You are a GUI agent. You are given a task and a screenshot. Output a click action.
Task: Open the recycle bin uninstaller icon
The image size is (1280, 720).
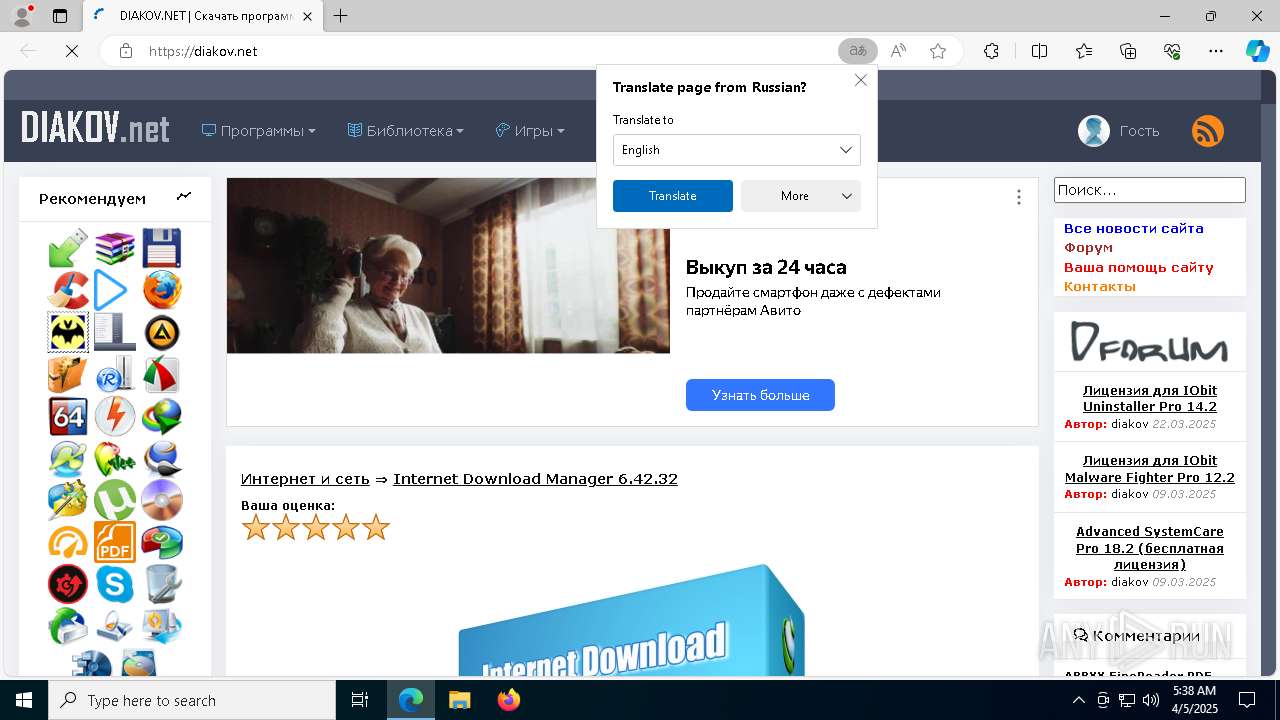tap(162, 584)
